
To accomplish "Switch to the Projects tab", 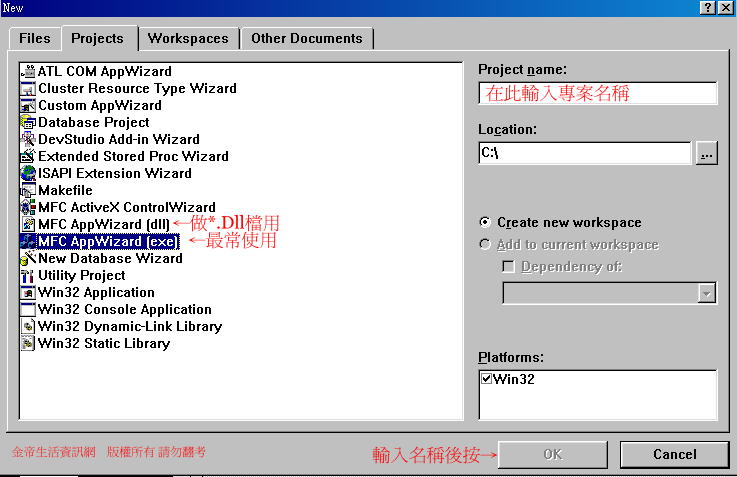I will click(x=98, y=38).
